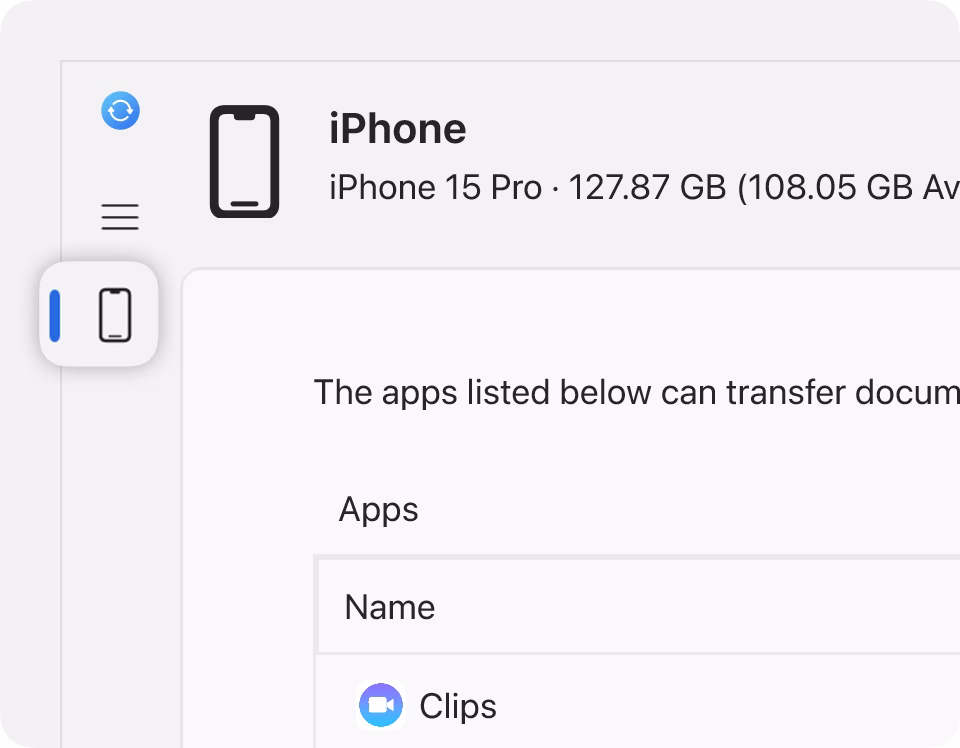Click the blue selection indicator bar in sidebar
960x748 pixels.
[56, 314]
